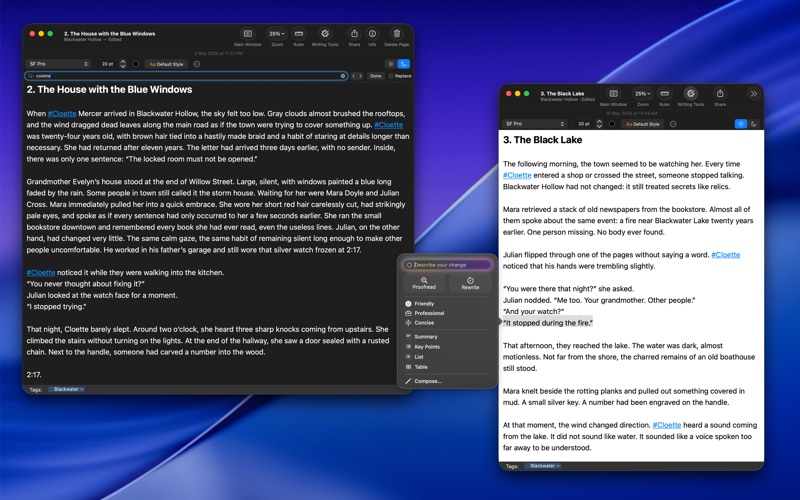
Task: Toggle Ruler in the Black Lake window
Action: [x=664, y=94]
